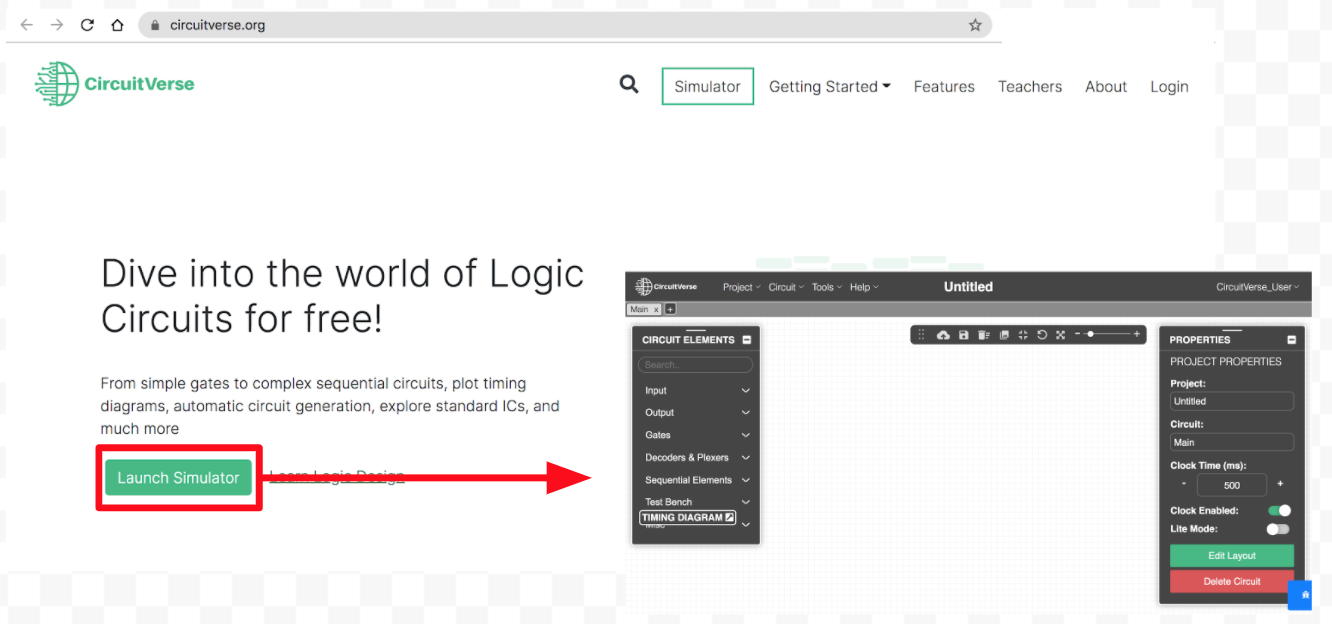
Task: Adjust the zoom slider in toolbar
Action: pyautogui.click(x=1091, y=334)
